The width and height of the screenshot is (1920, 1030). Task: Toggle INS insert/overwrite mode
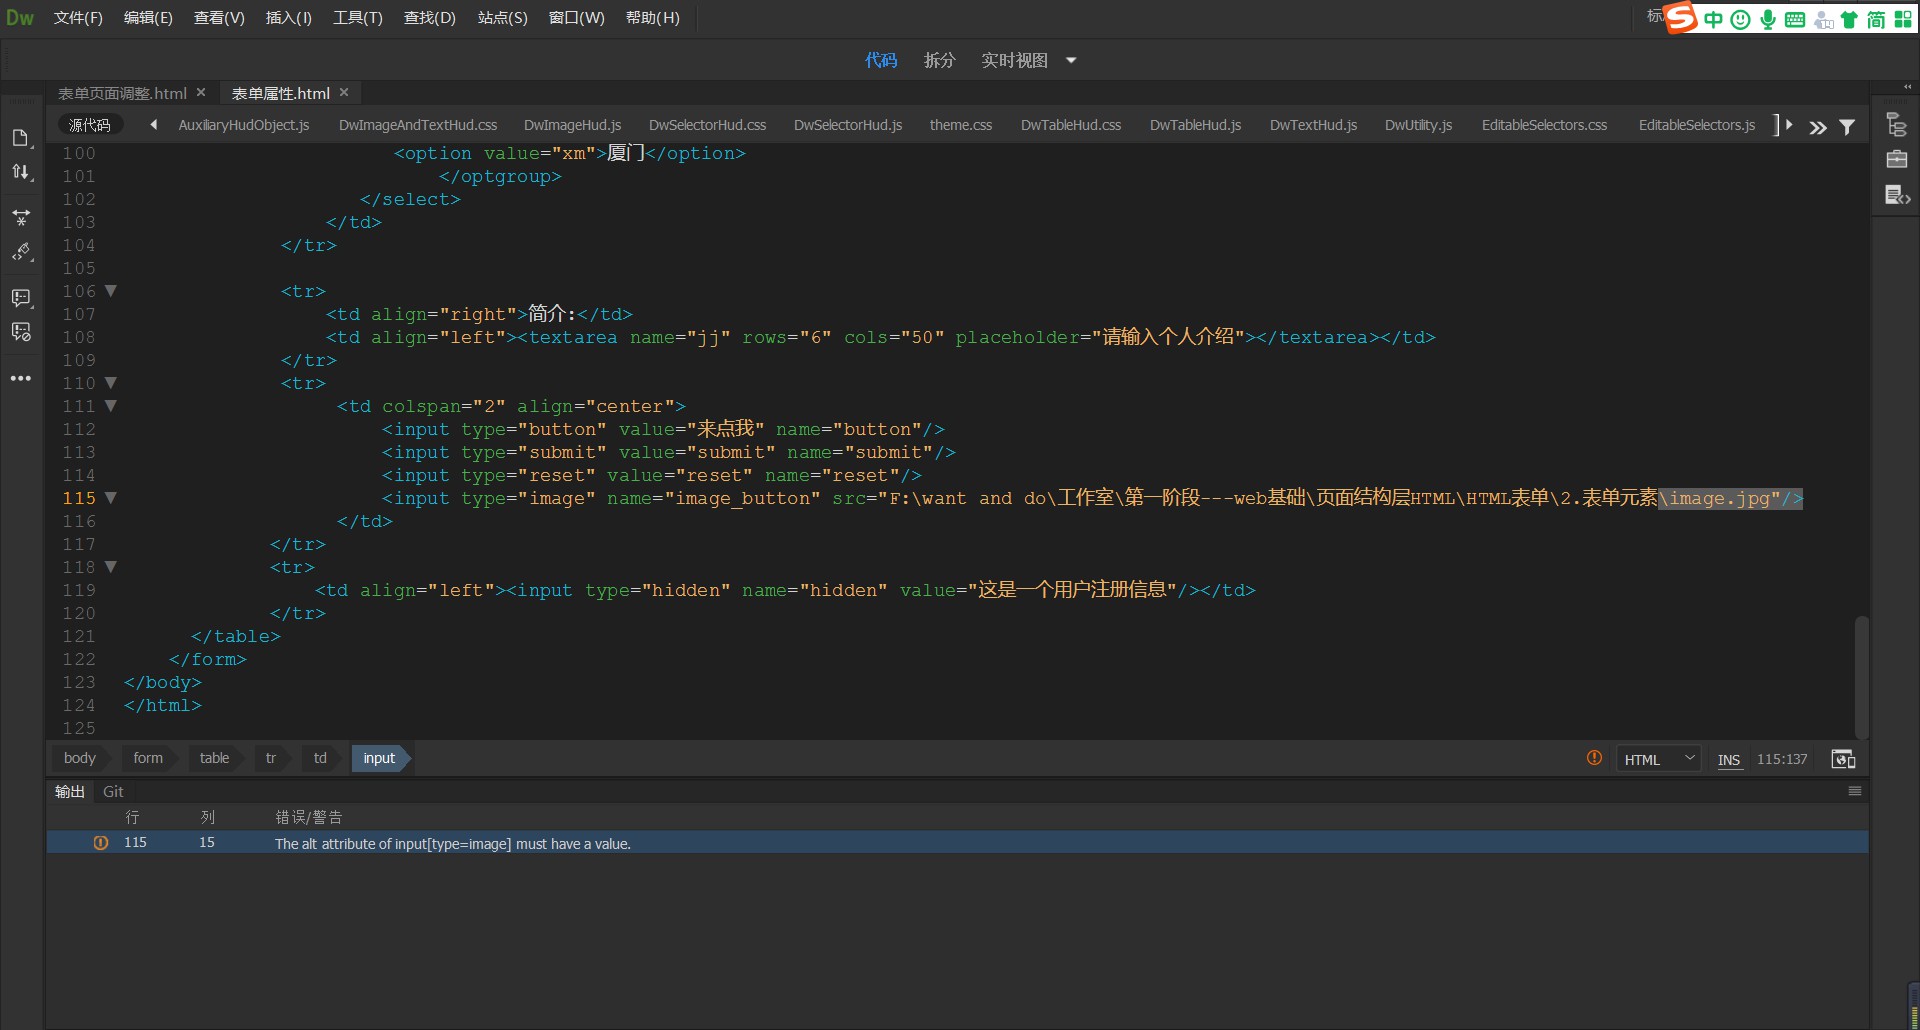[x=1729, y=760]
